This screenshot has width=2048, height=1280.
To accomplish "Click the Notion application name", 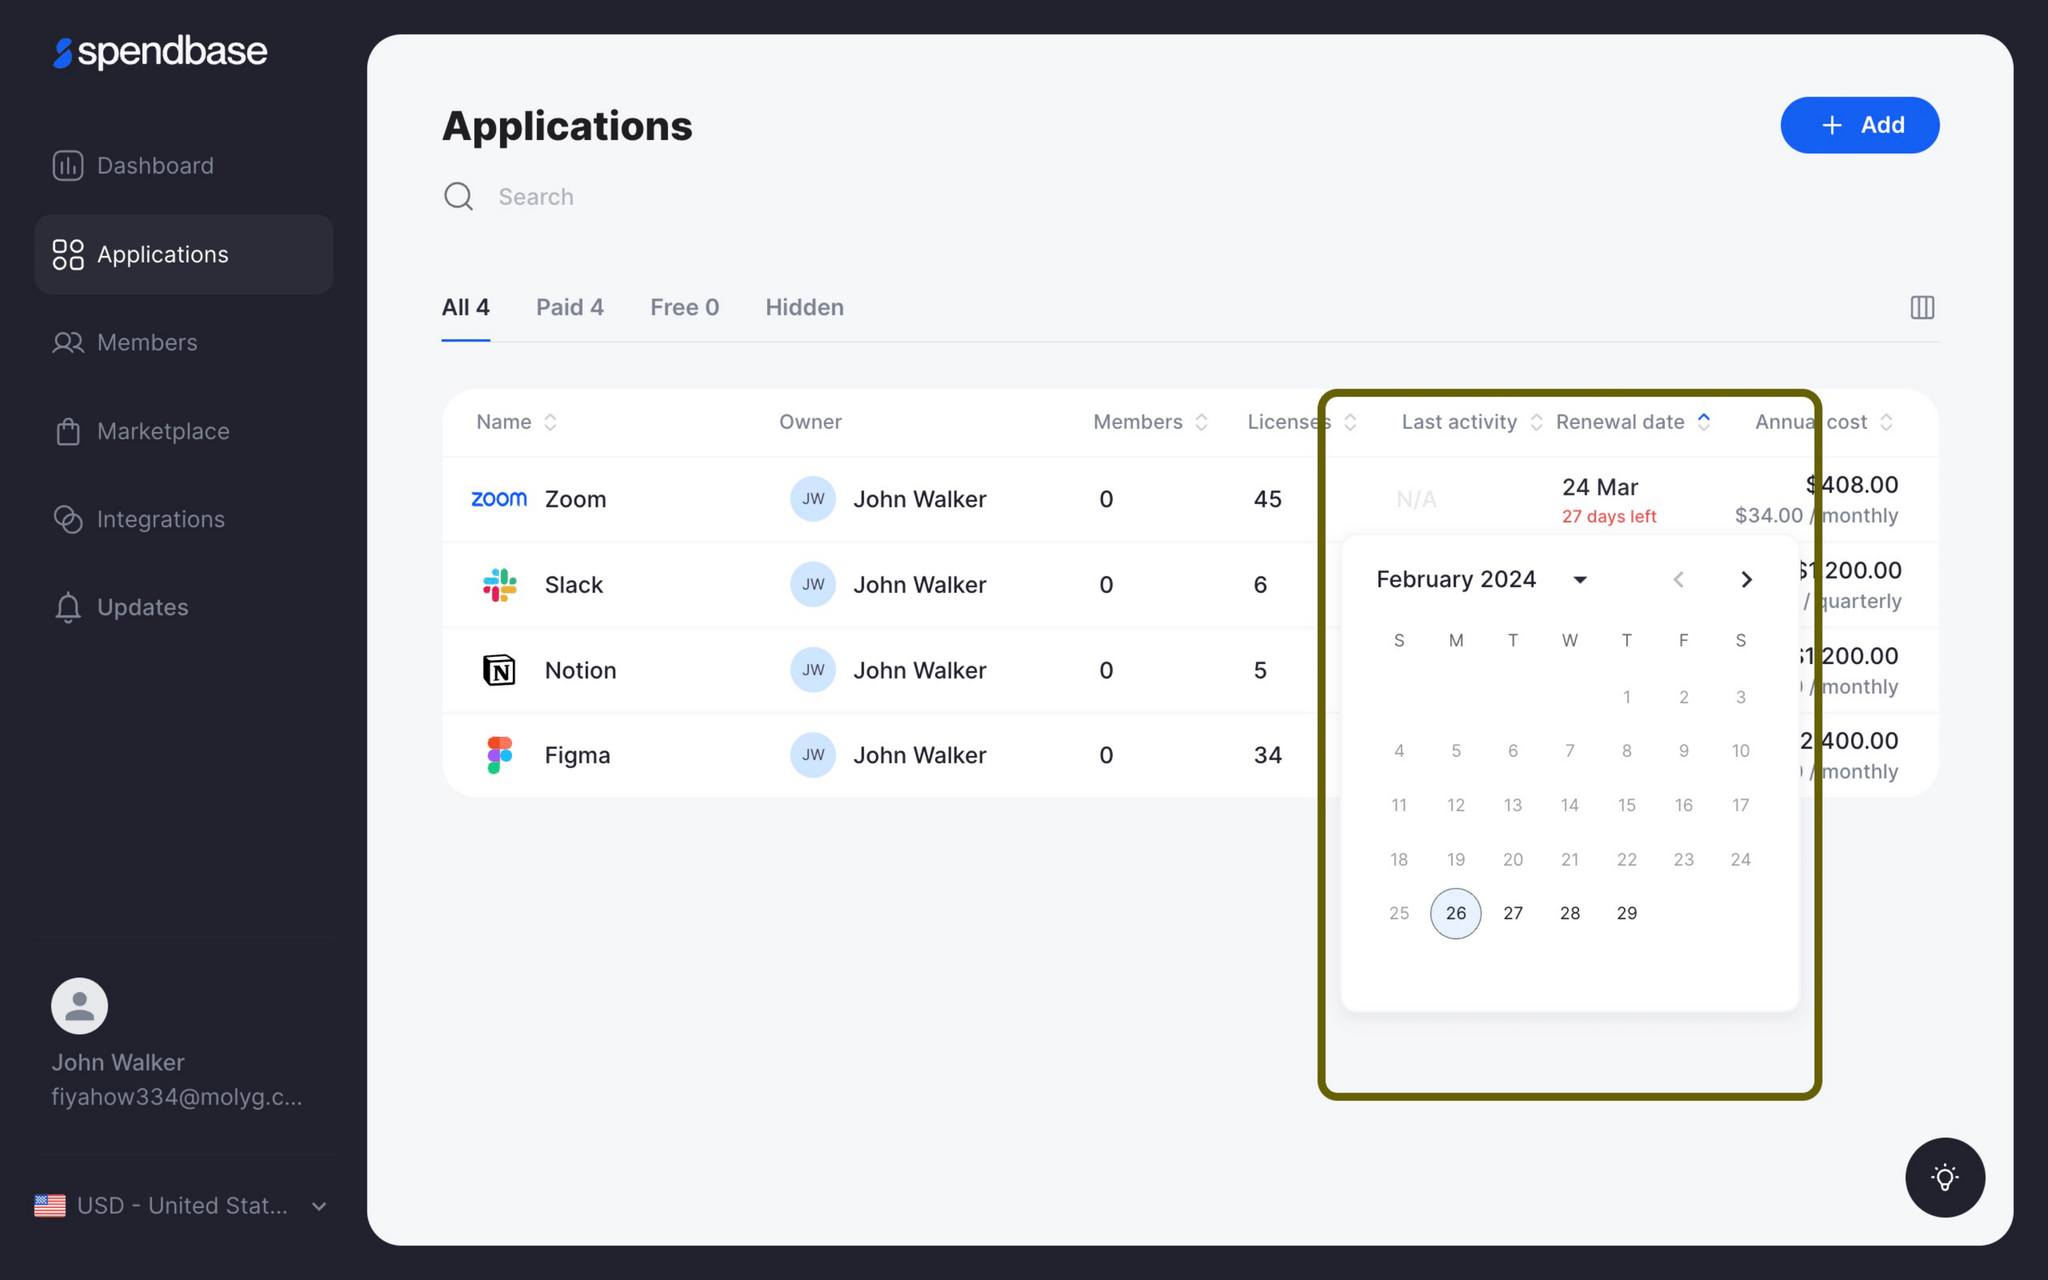I will tap(581, 670).
